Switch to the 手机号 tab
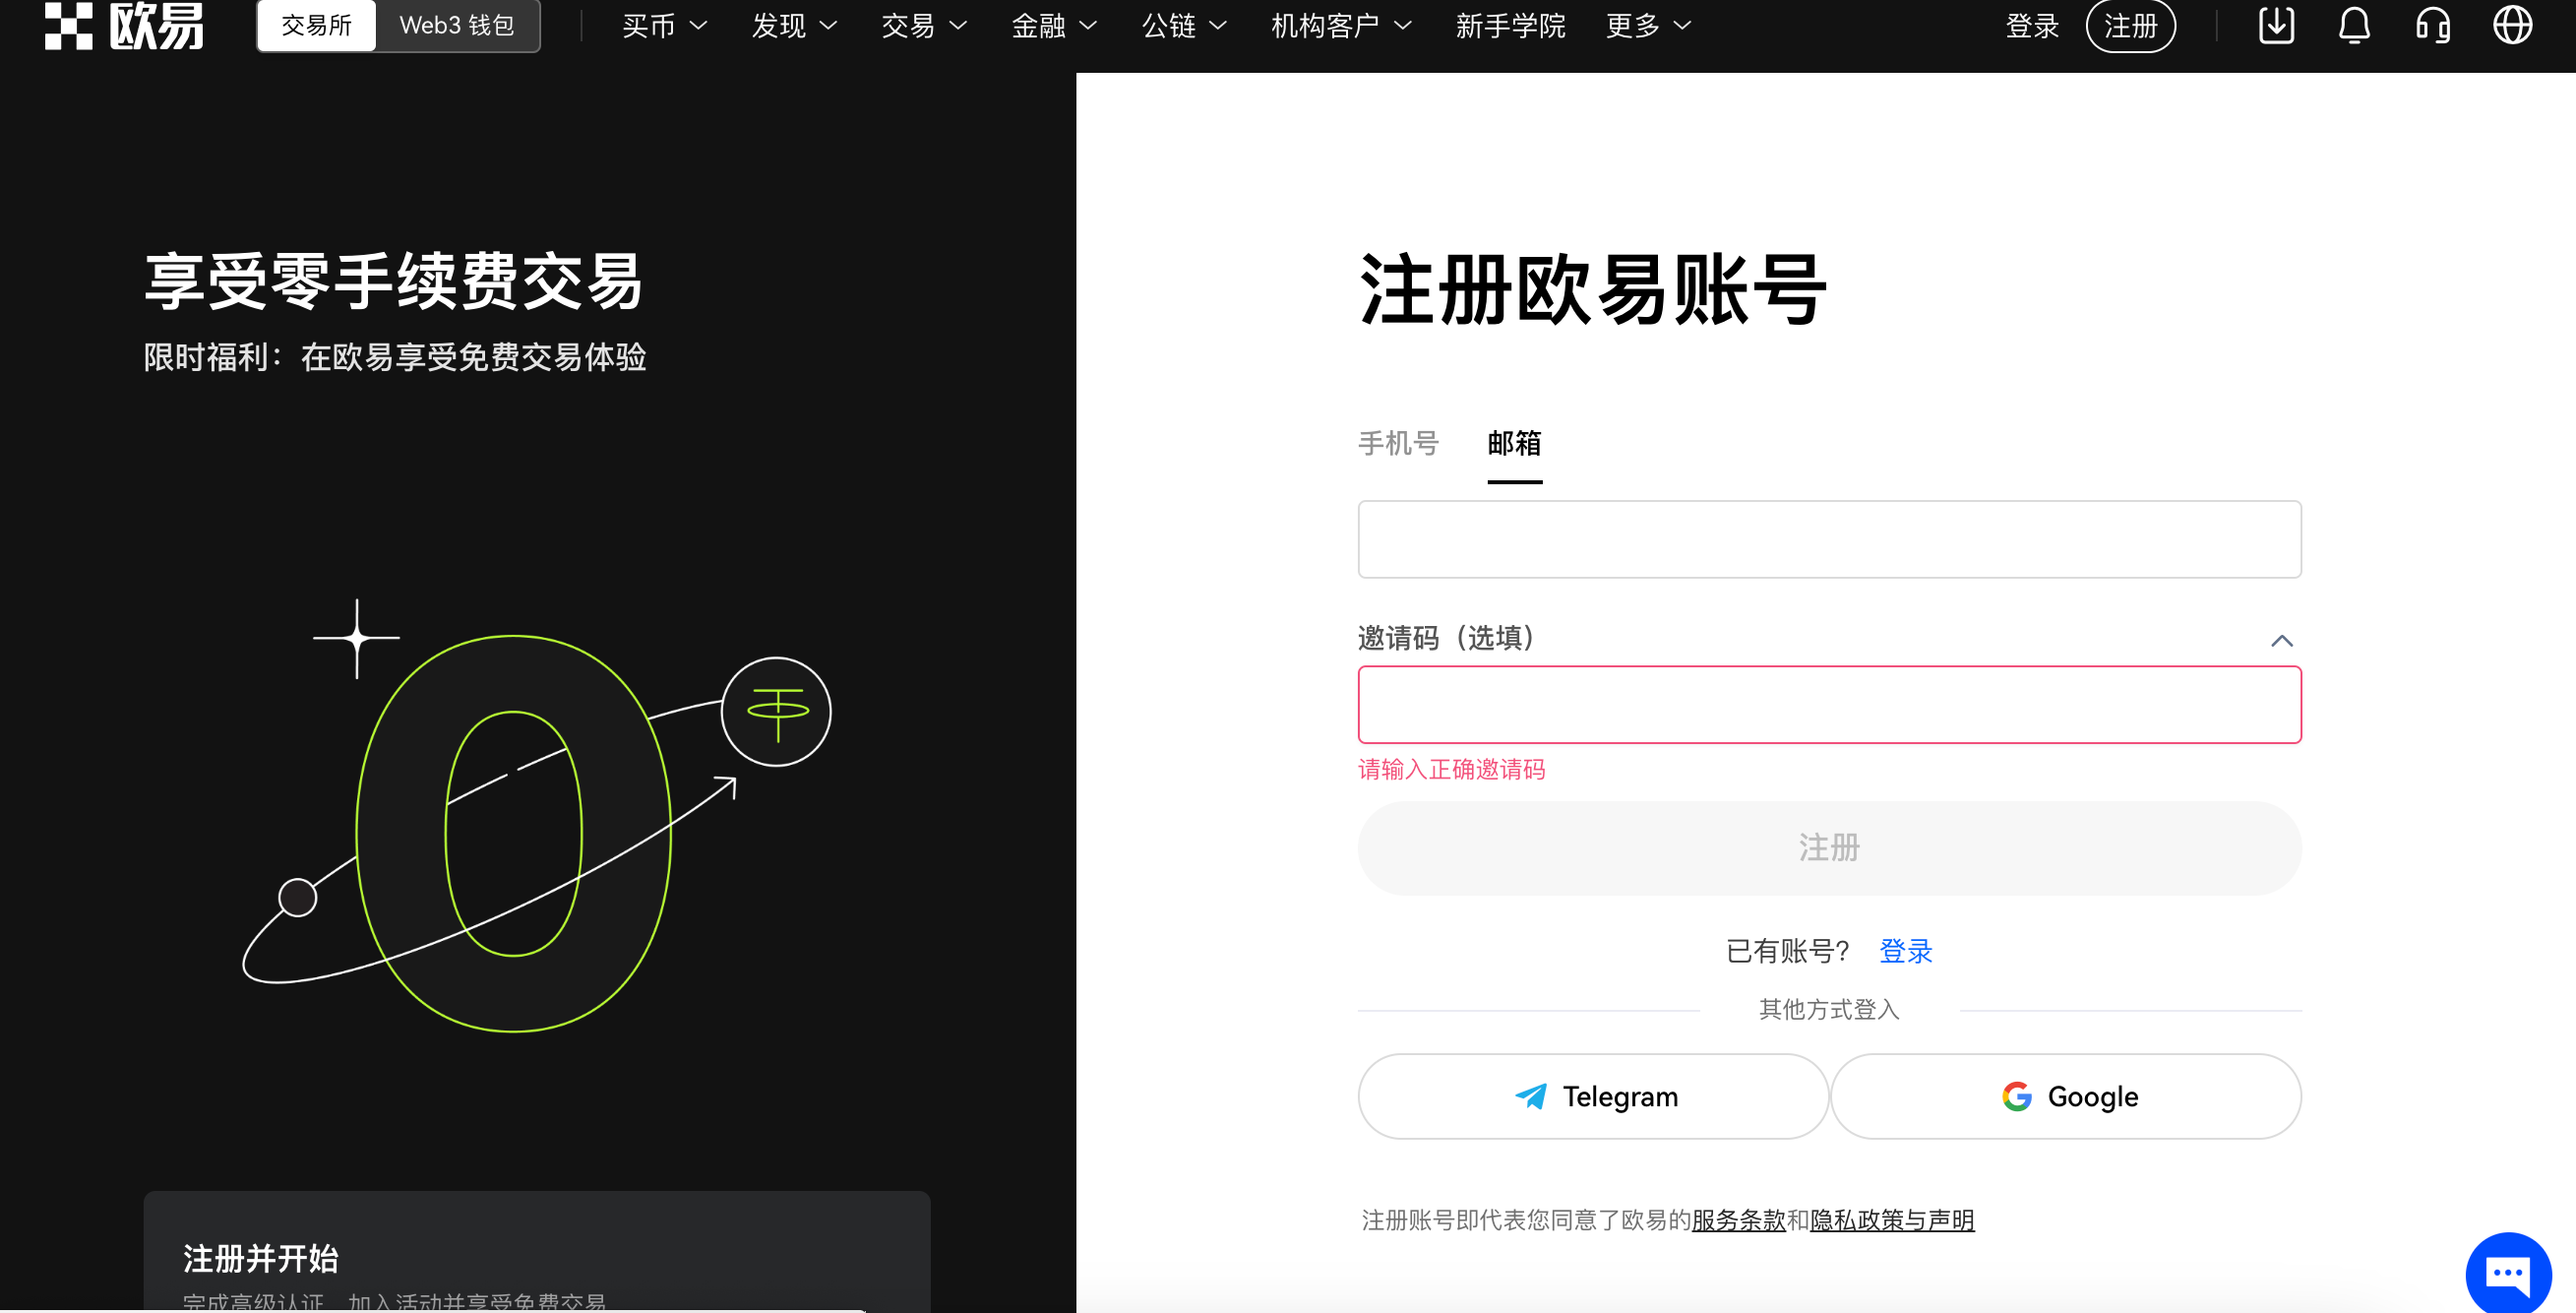Screen dimensions: 2576x1313 1398,444
